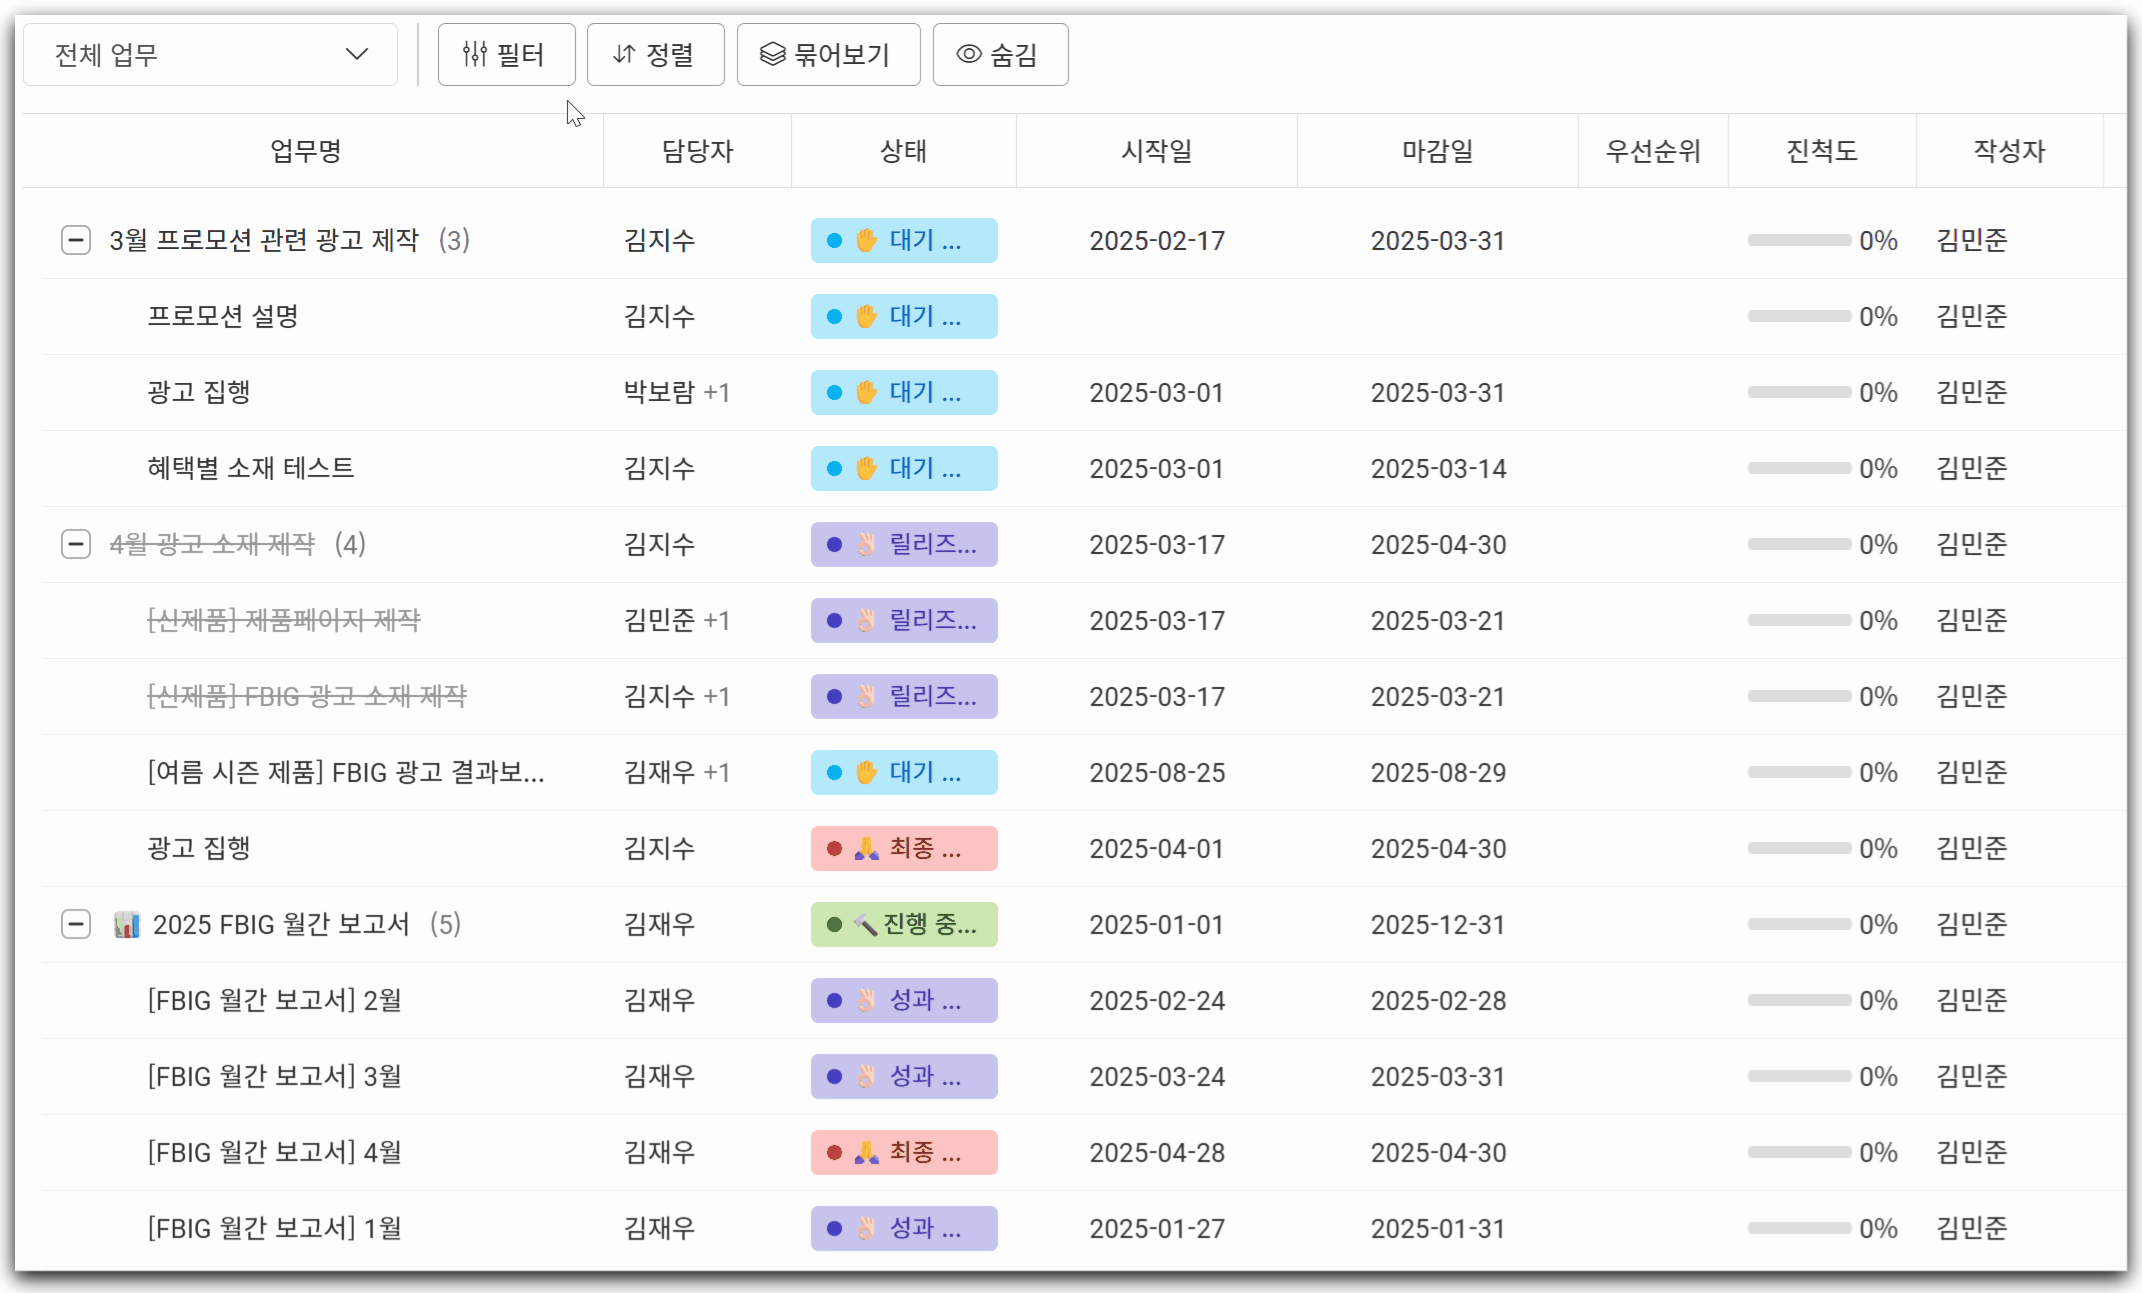Viewport: 2142px width, 1293px height.
Task: Click hand icon in 박보람 광고 집행 status
Action: 866,392
